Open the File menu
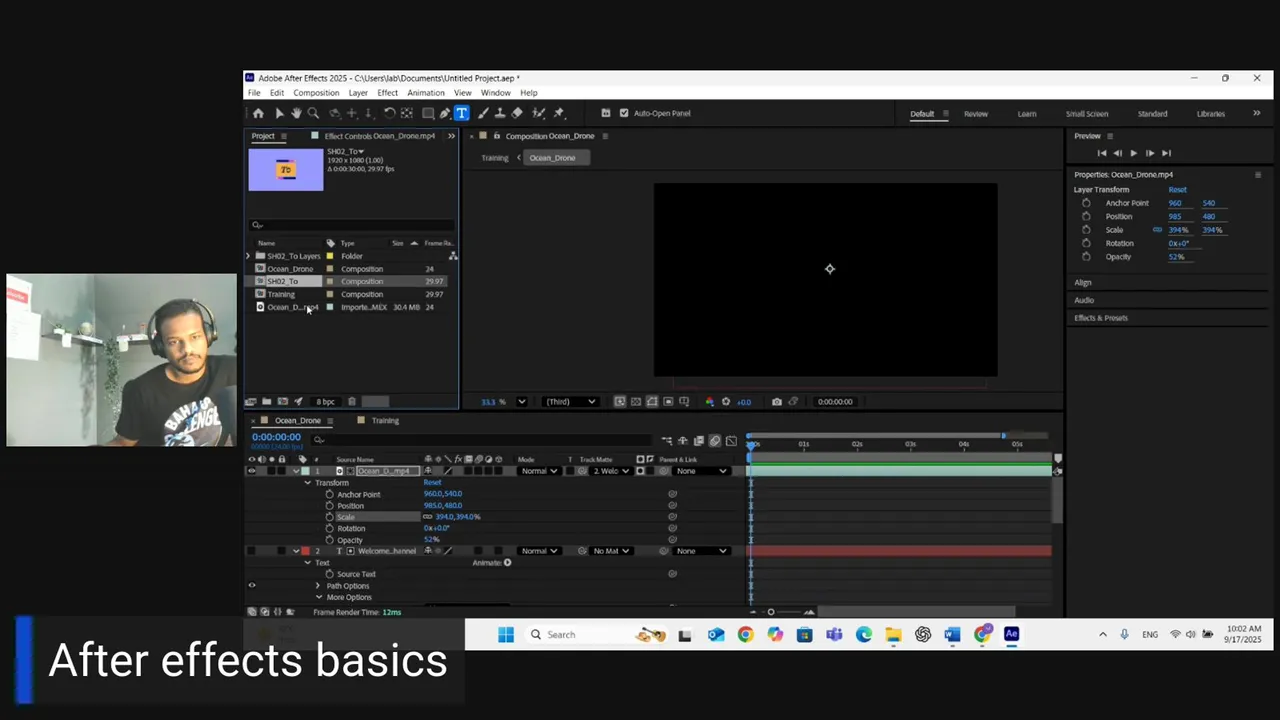The width and height of the screenshot is (1280, 720). [x=254, y=93]
